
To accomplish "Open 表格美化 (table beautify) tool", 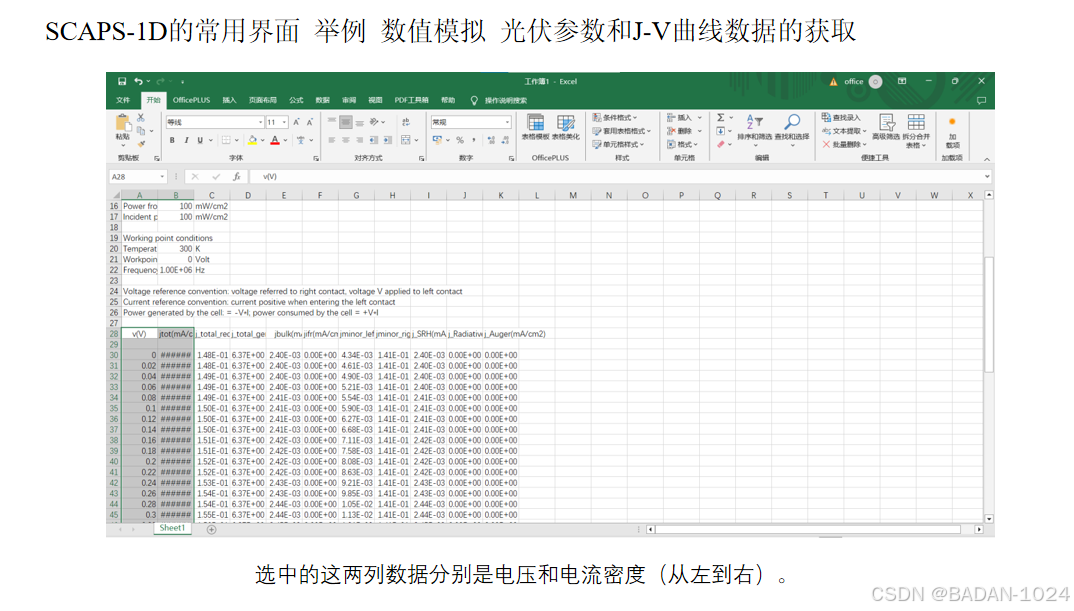I will [566, 127].
